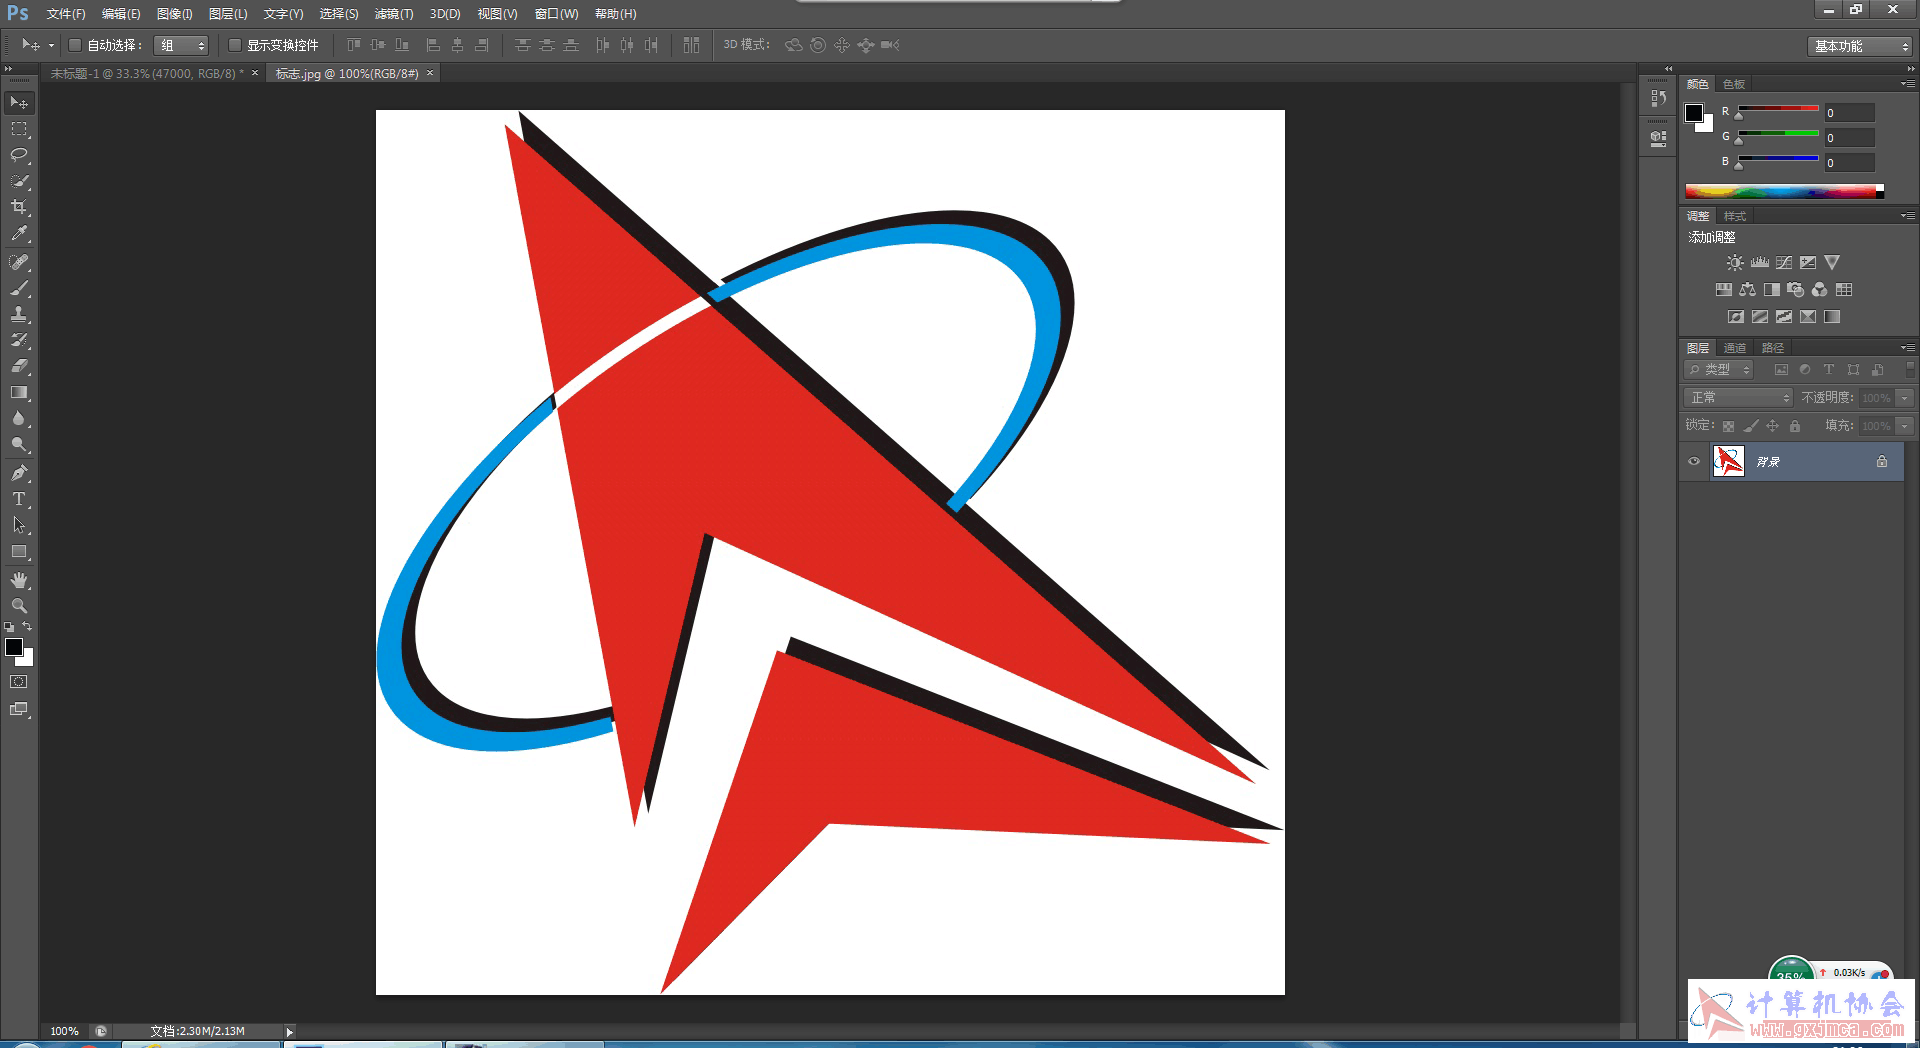The image size is (1920, 1048).
Task: Enable the 显示变换控件 checkbox
Action: tap(235, 45)
